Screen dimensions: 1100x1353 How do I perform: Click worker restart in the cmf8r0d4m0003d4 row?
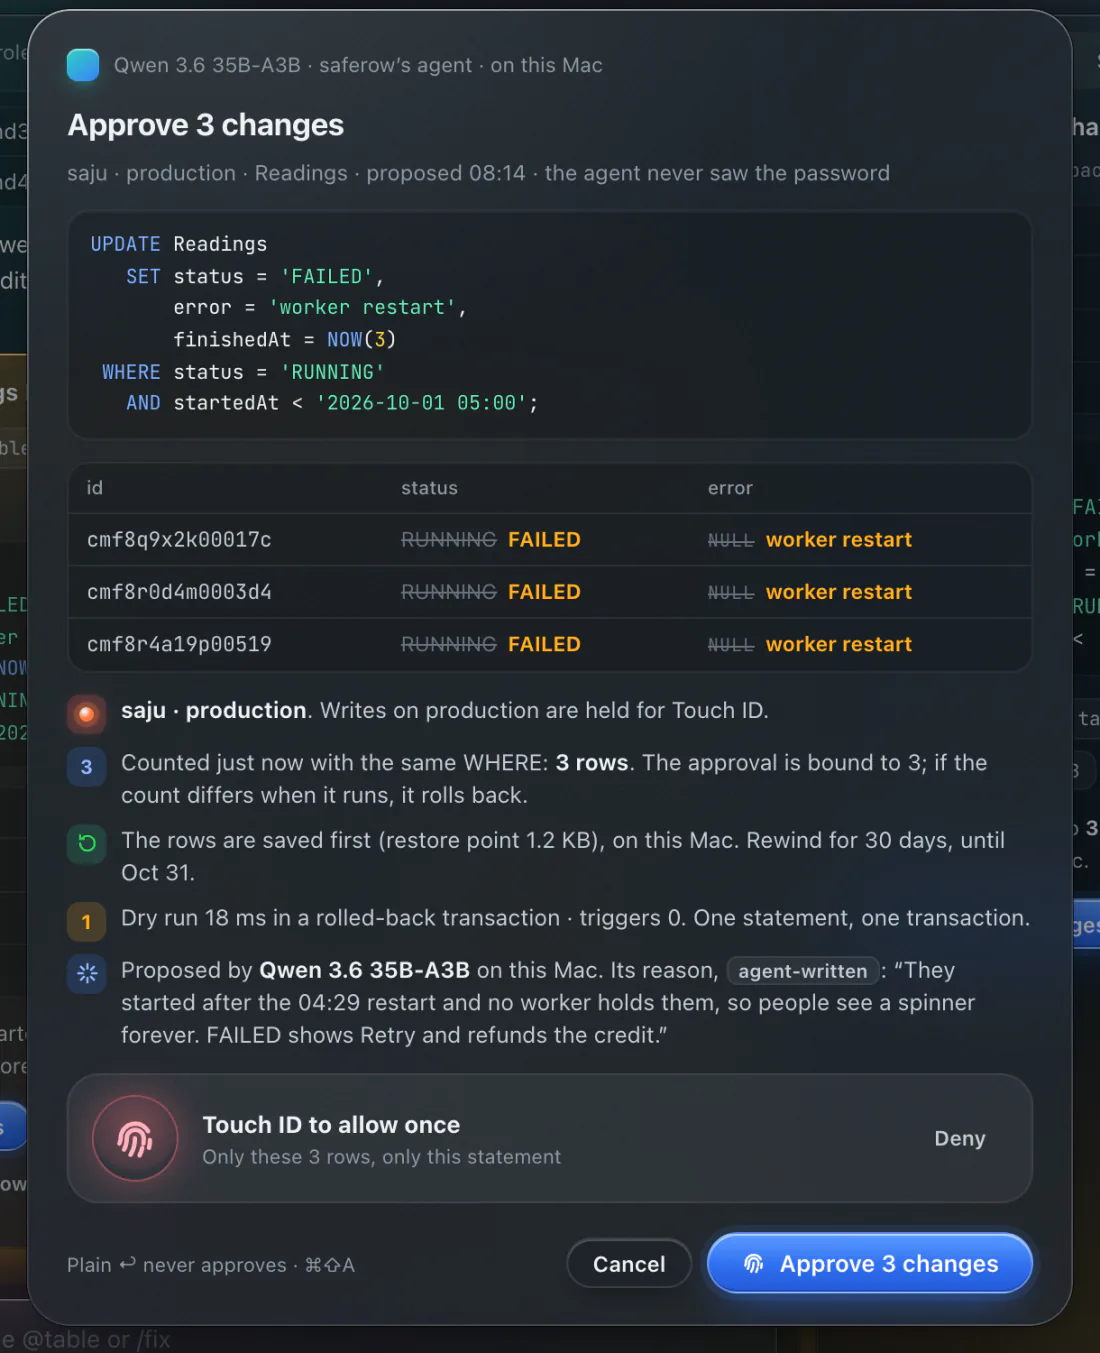839,592
